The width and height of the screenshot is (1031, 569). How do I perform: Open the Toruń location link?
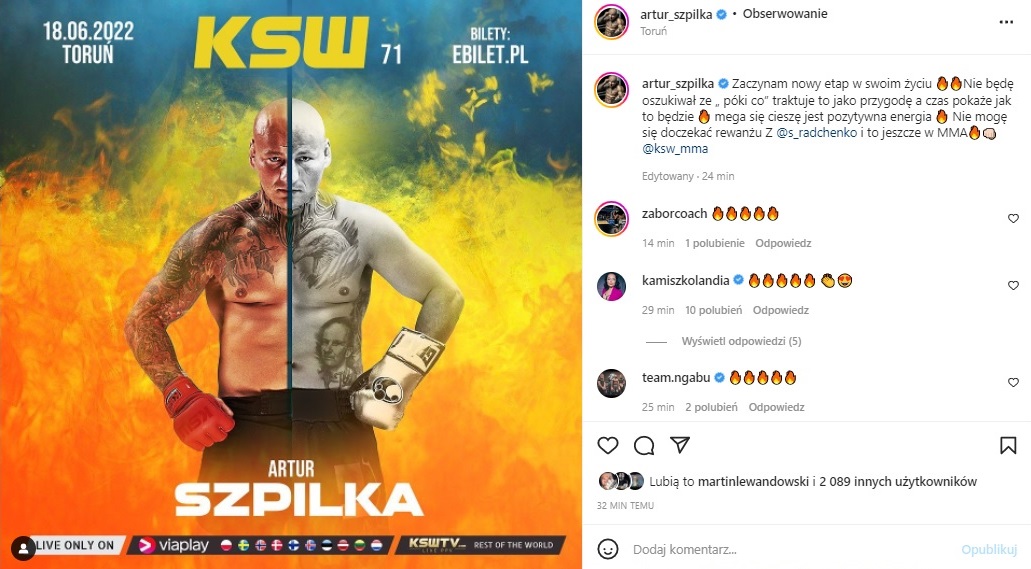(654, 31)
